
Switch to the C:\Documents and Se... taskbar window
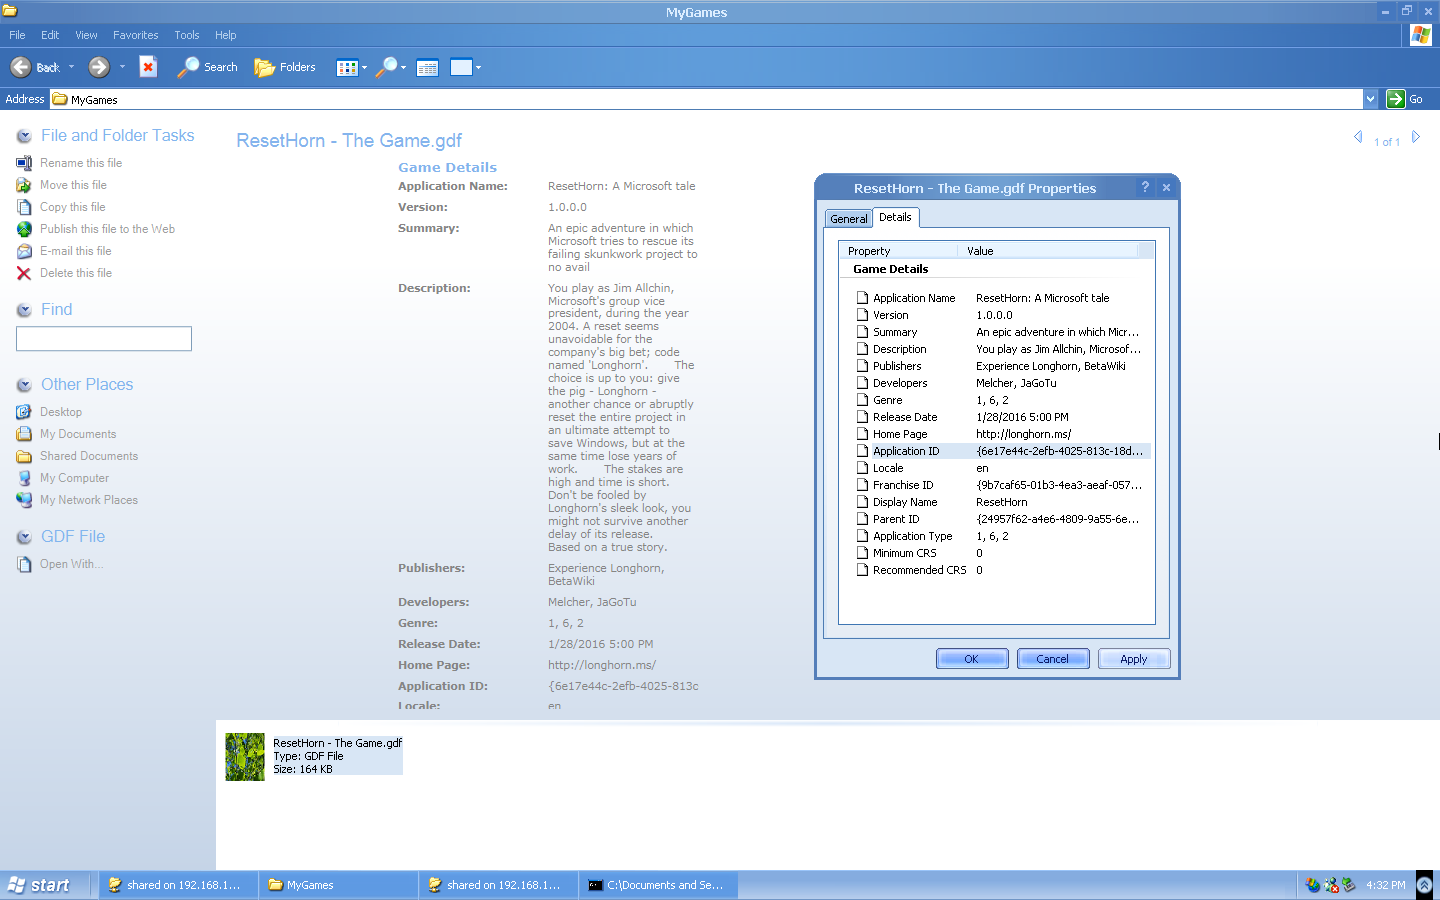click(x=658, y=885)
